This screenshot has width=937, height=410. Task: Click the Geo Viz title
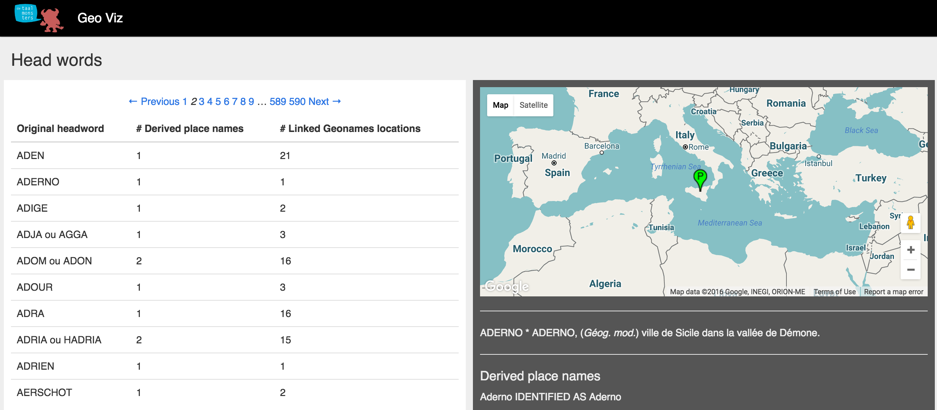(100, 18)
